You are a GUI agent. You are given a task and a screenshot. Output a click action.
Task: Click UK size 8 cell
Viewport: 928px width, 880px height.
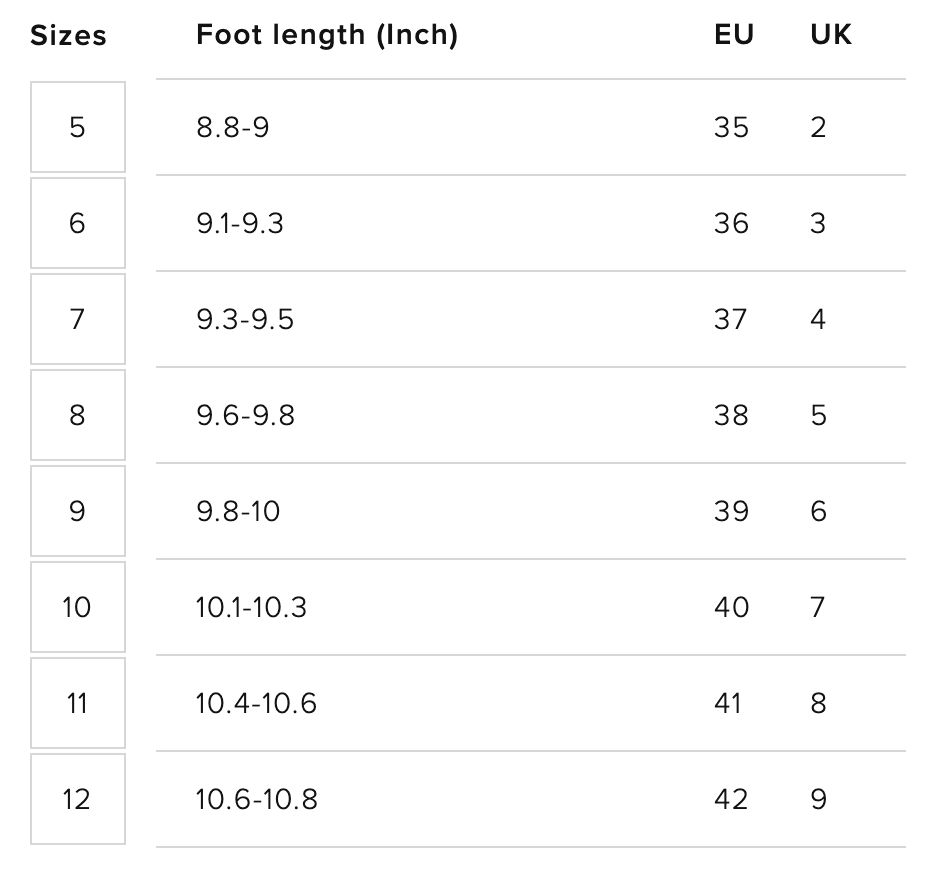[818, 703]
